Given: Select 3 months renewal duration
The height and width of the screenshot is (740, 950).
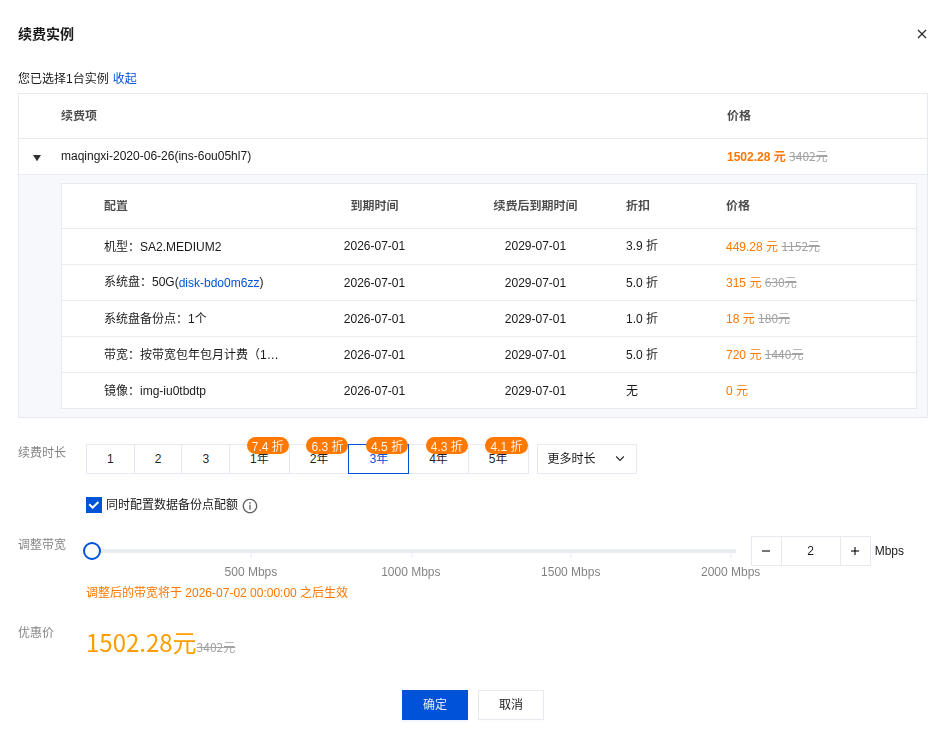Looking at the screenshot, I should pos(205,459).
